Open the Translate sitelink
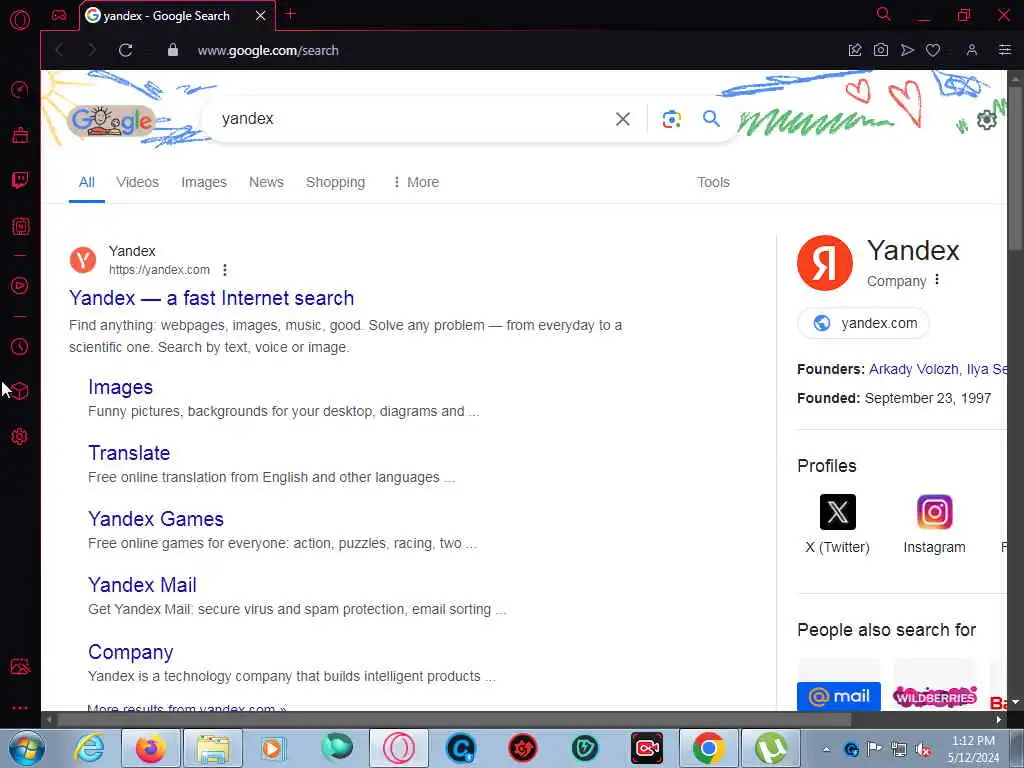 tap(129, 453)
